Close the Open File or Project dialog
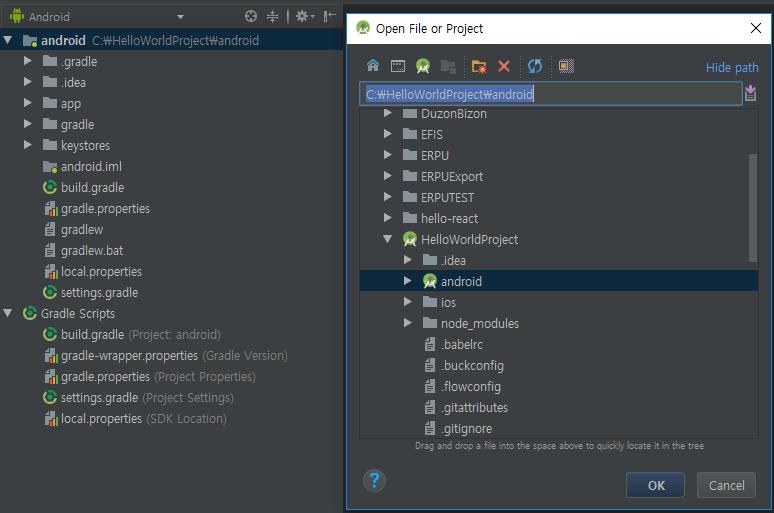Viewport: 774px width, 513px height. click(755, 28)
